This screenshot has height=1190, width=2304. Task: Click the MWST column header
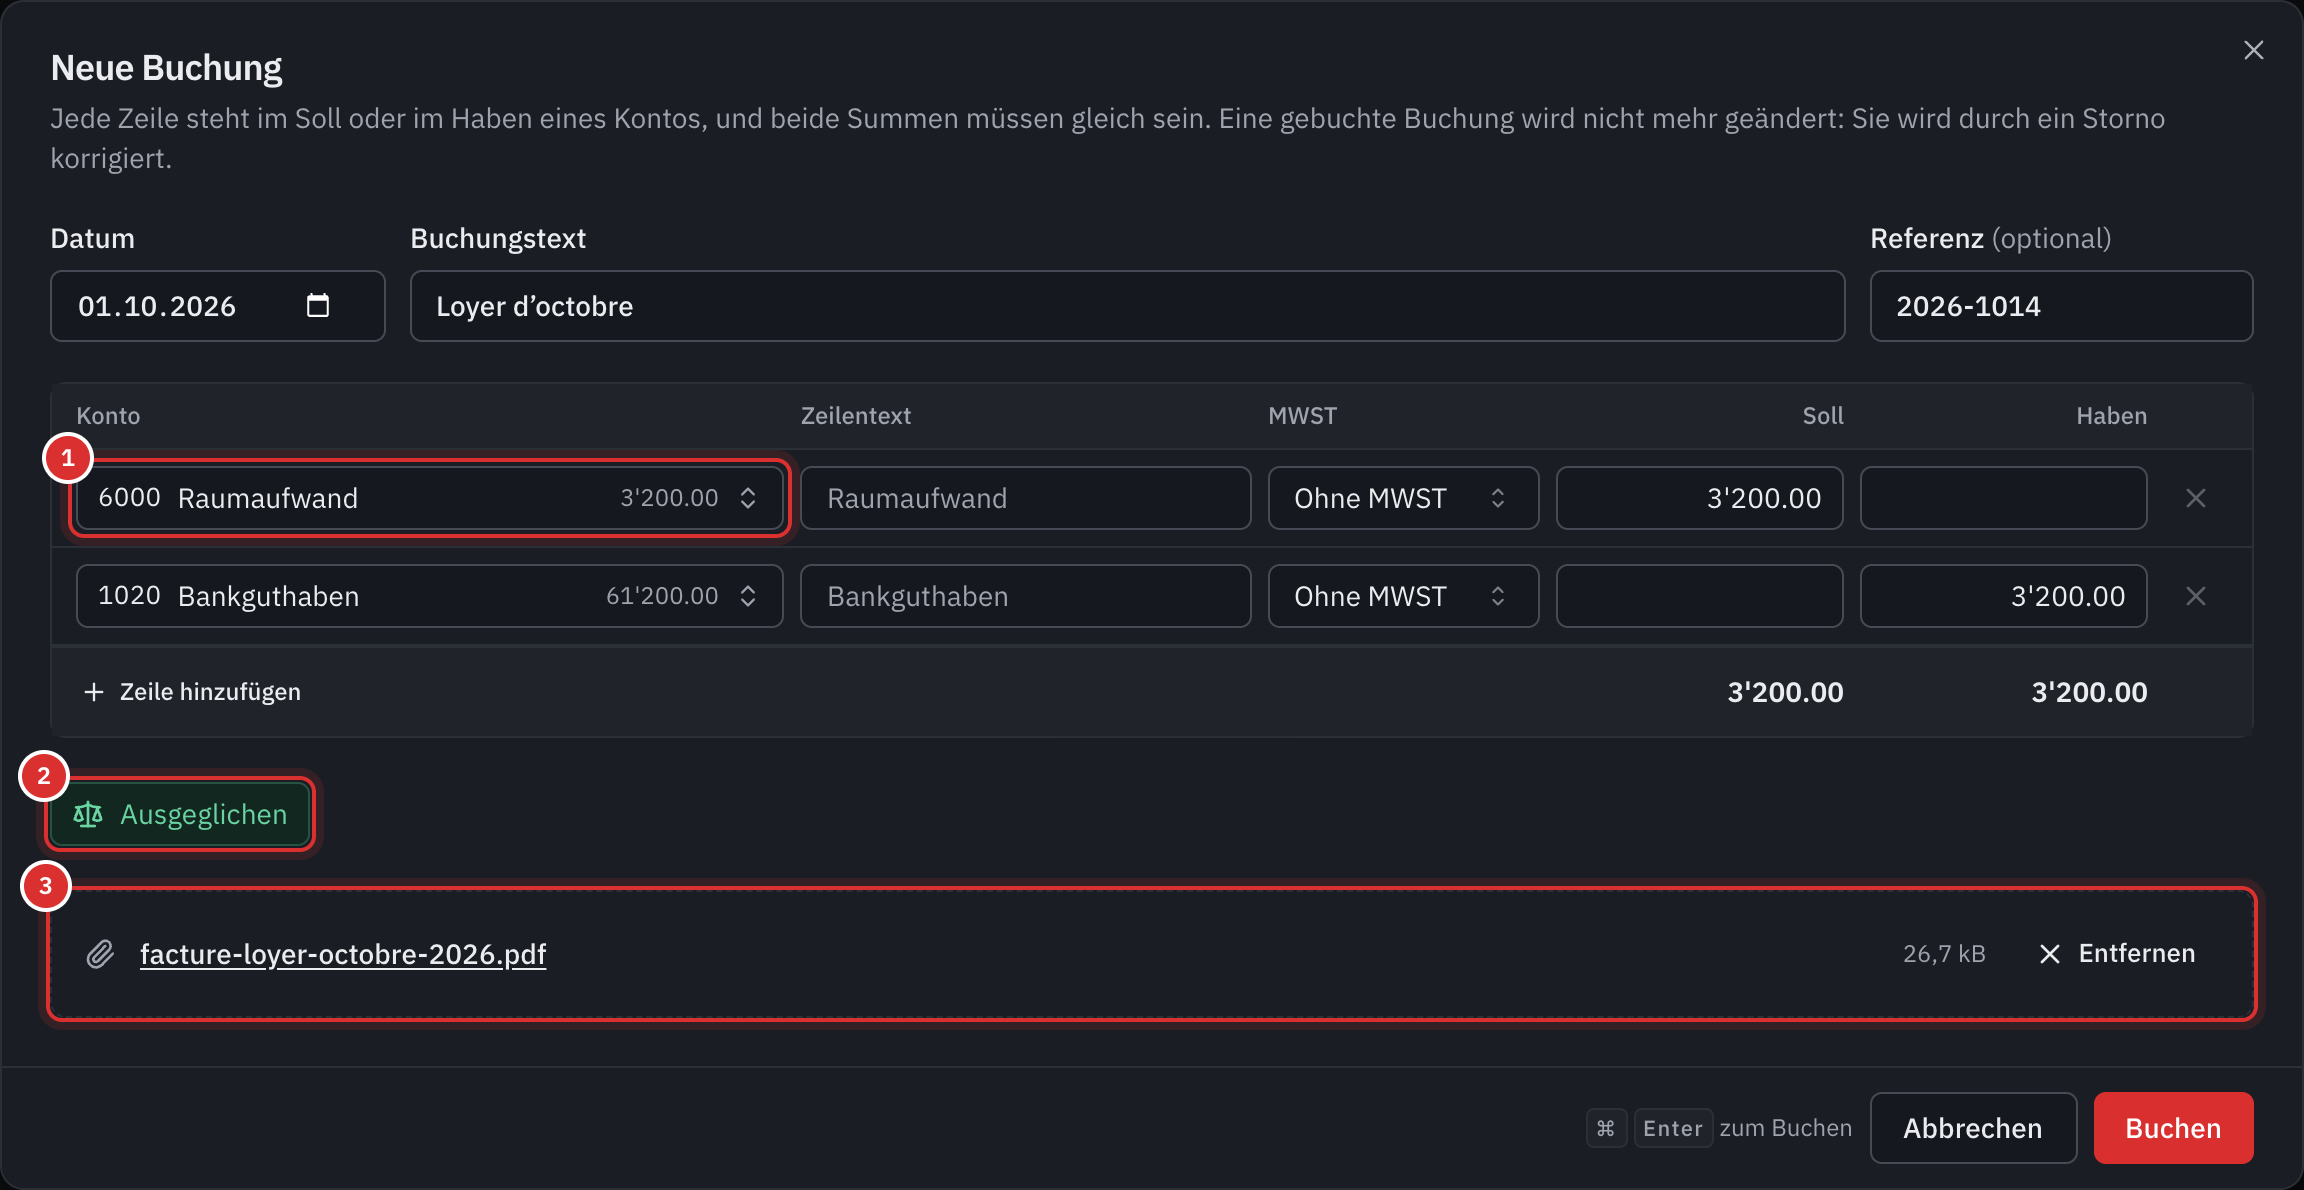tap(1302, 416)
